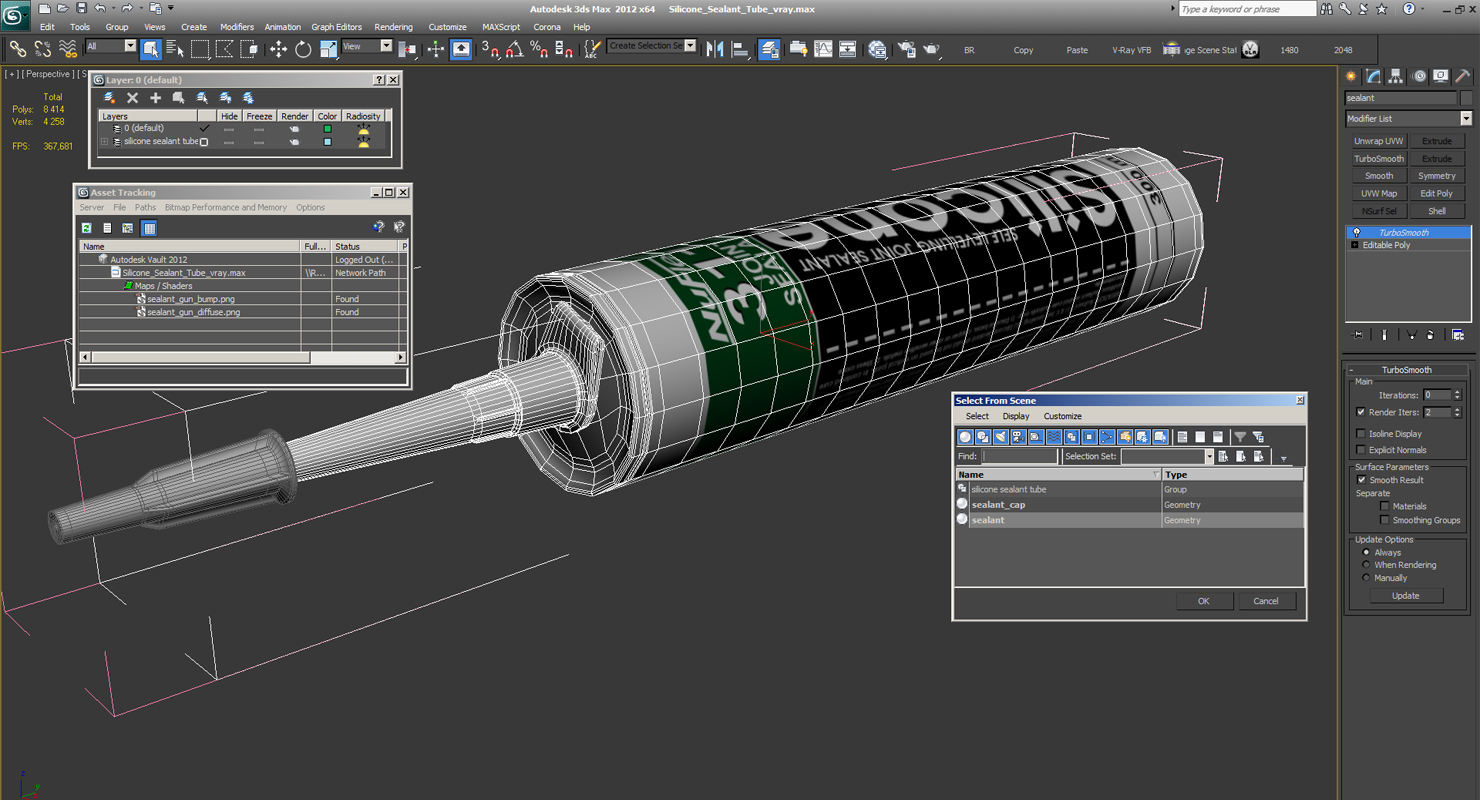Image resolution: width=1480 pixels, height=800 pixels.
Task: Click Delete layer X icon in Layer dialog
Action: 132,98
